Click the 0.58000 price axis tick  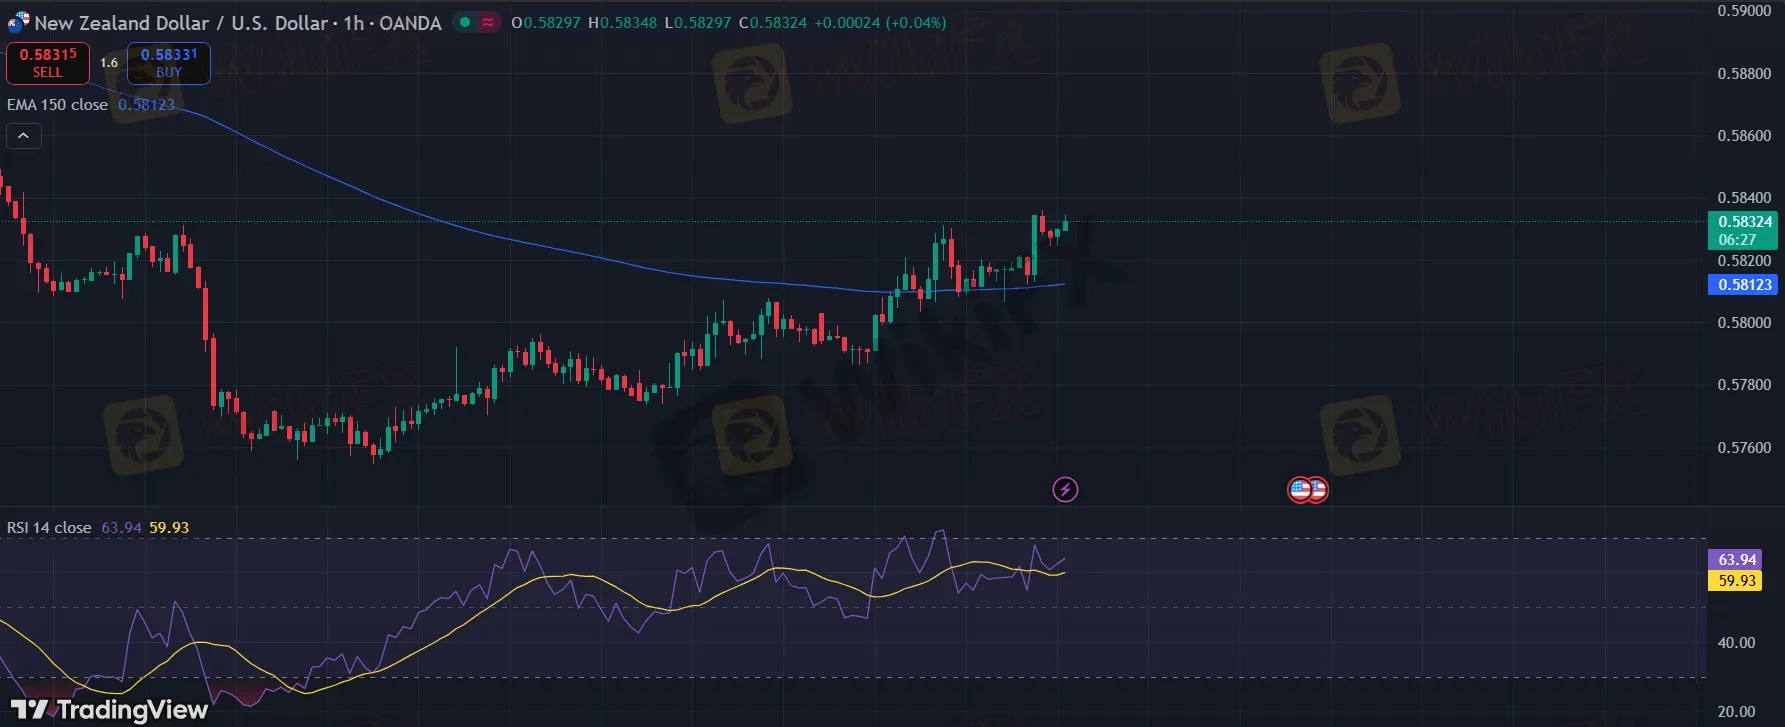click(1744, 323)
